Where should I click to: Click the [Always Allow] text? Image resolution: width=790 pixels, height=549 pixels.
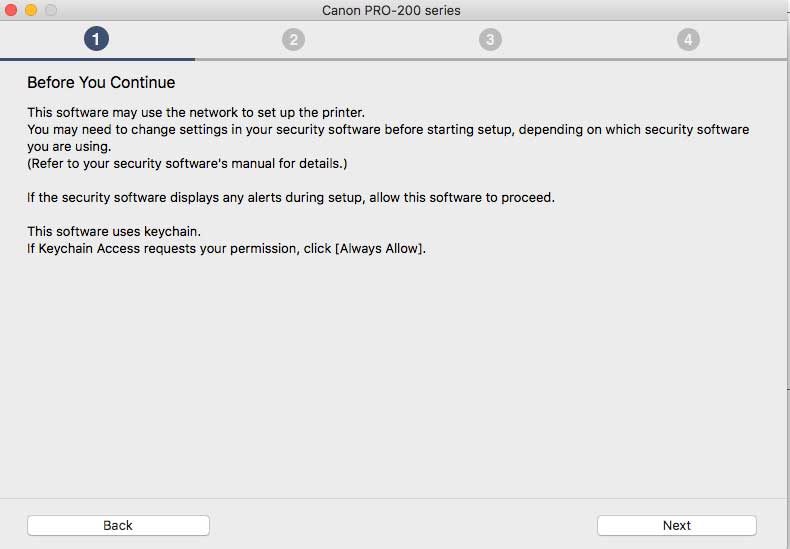click(x=378, y=249)
